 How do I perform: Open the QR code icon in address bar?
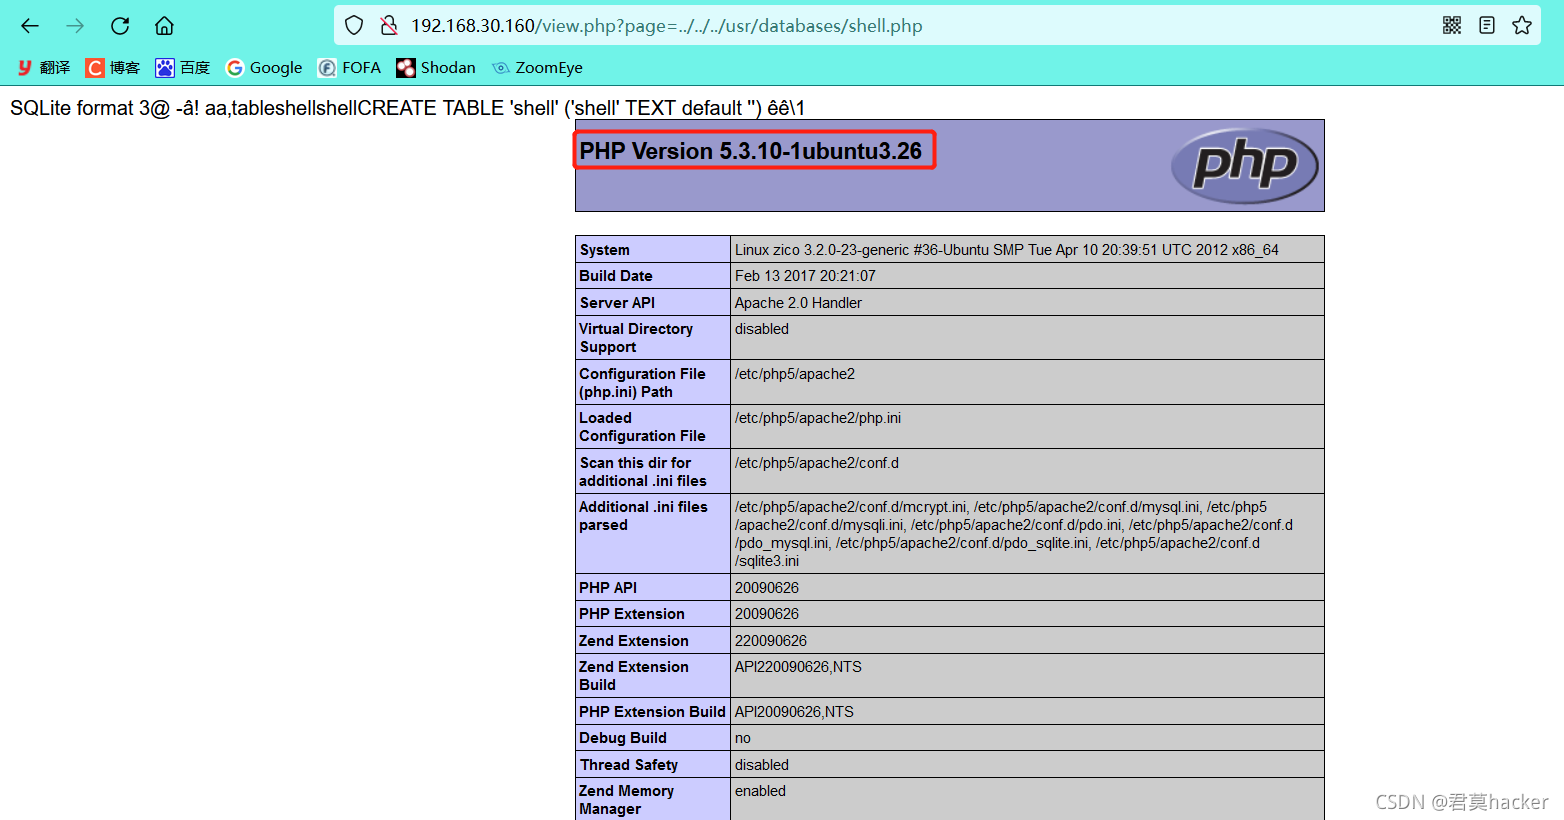tap(1452, 26)
